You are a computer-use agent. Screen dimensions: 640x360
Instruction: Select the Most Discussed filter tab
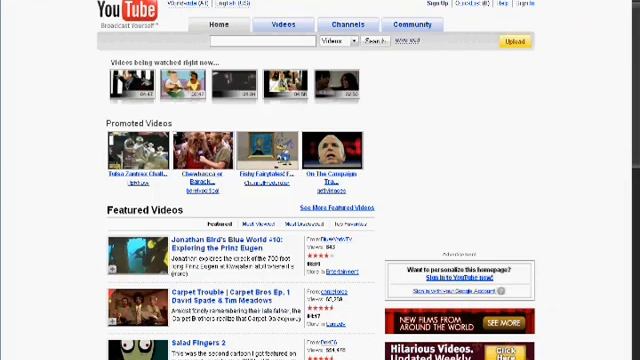304,224
